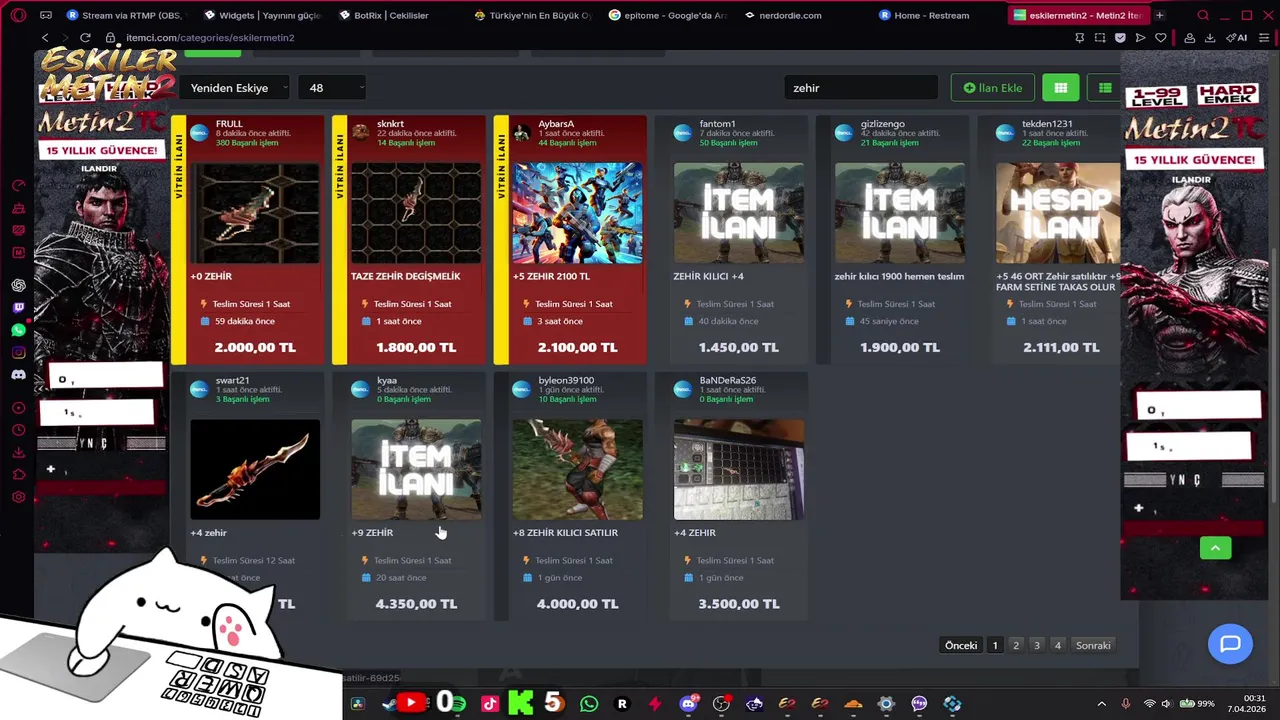Viewport: 1280px width, 720px height.
Task: Open WhatsApp from the taskbar
Action: coord(589,704)
